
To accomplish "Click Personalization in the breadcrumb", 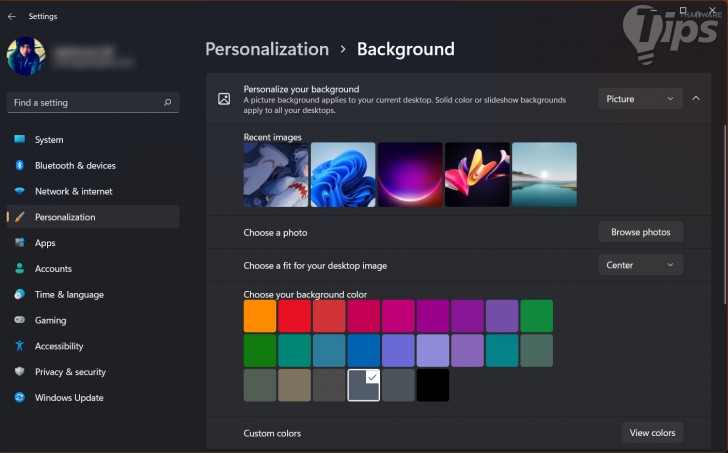I will [x=267, y=49].
